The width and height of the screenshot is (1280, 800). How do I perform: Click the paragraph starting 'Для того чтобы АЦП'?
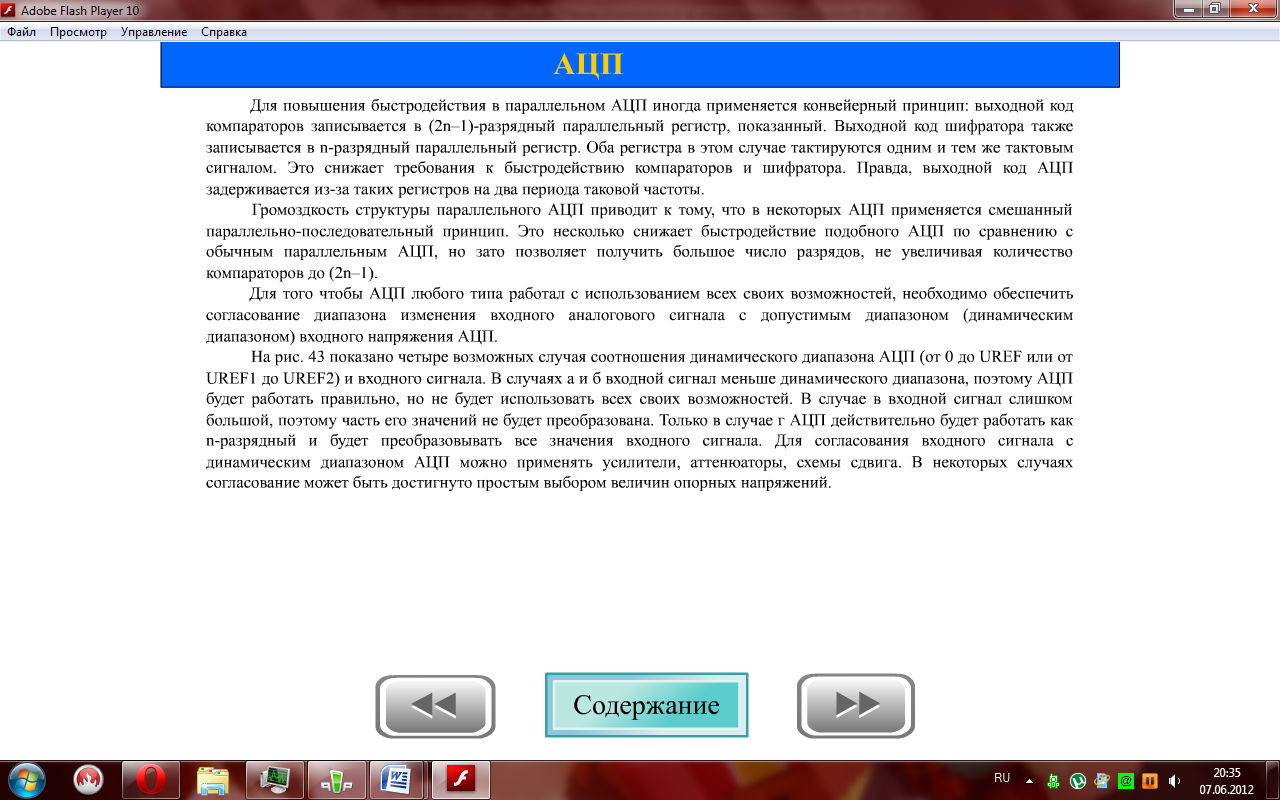click(x=640, y=314)
